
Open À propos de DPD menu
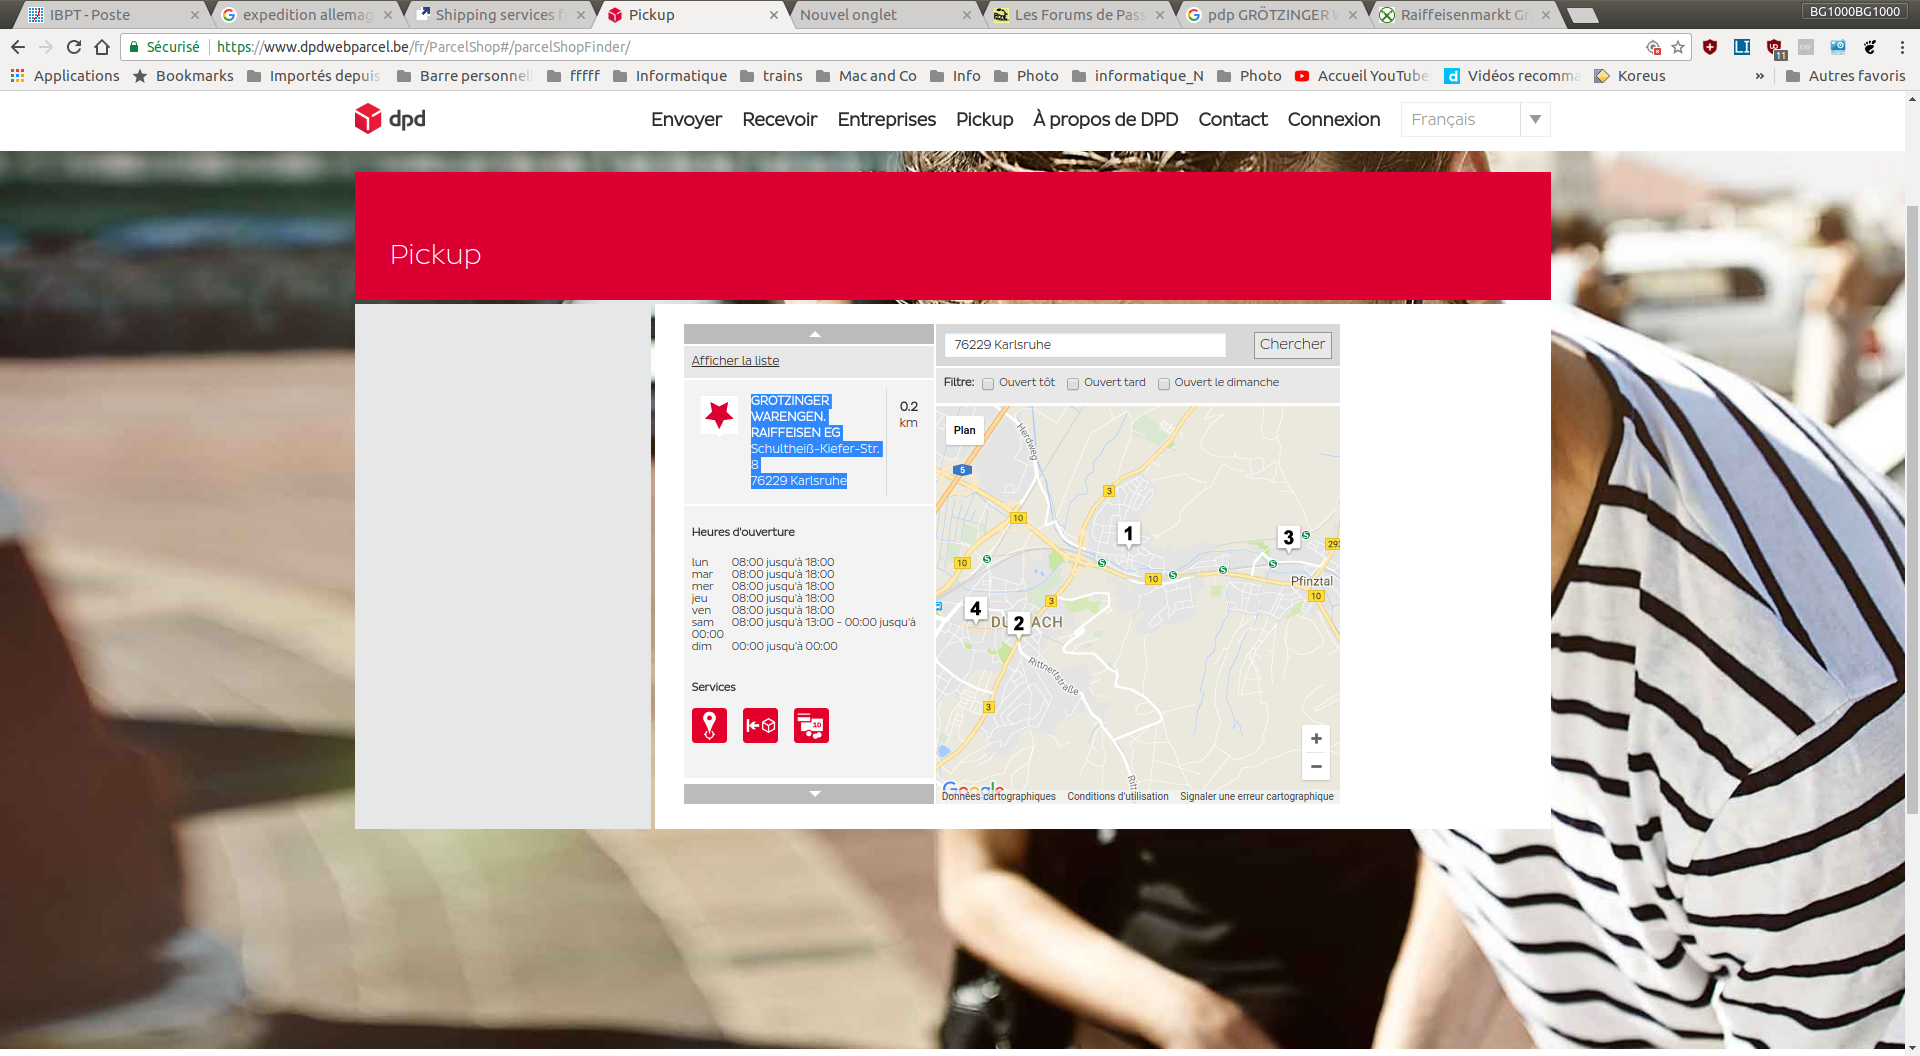click(1106, 119)
